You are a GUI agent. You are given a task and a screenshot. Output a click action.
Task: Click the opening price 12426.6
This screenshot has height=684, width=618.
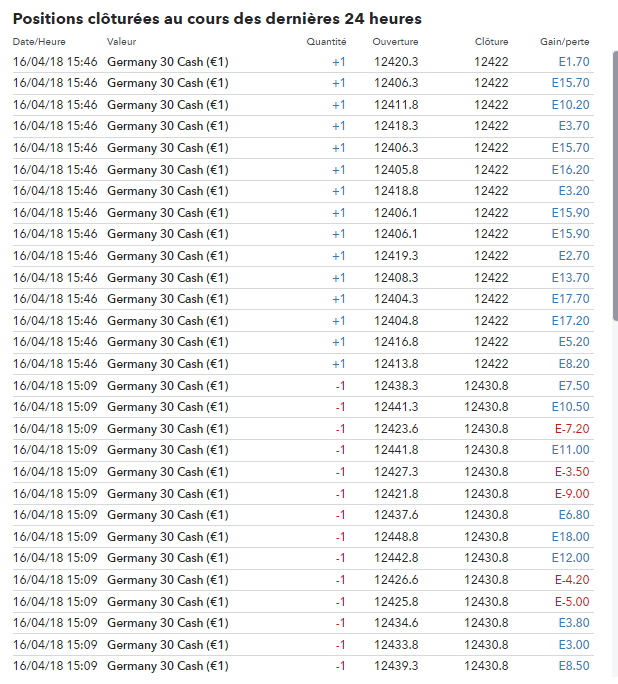(396, 579)
